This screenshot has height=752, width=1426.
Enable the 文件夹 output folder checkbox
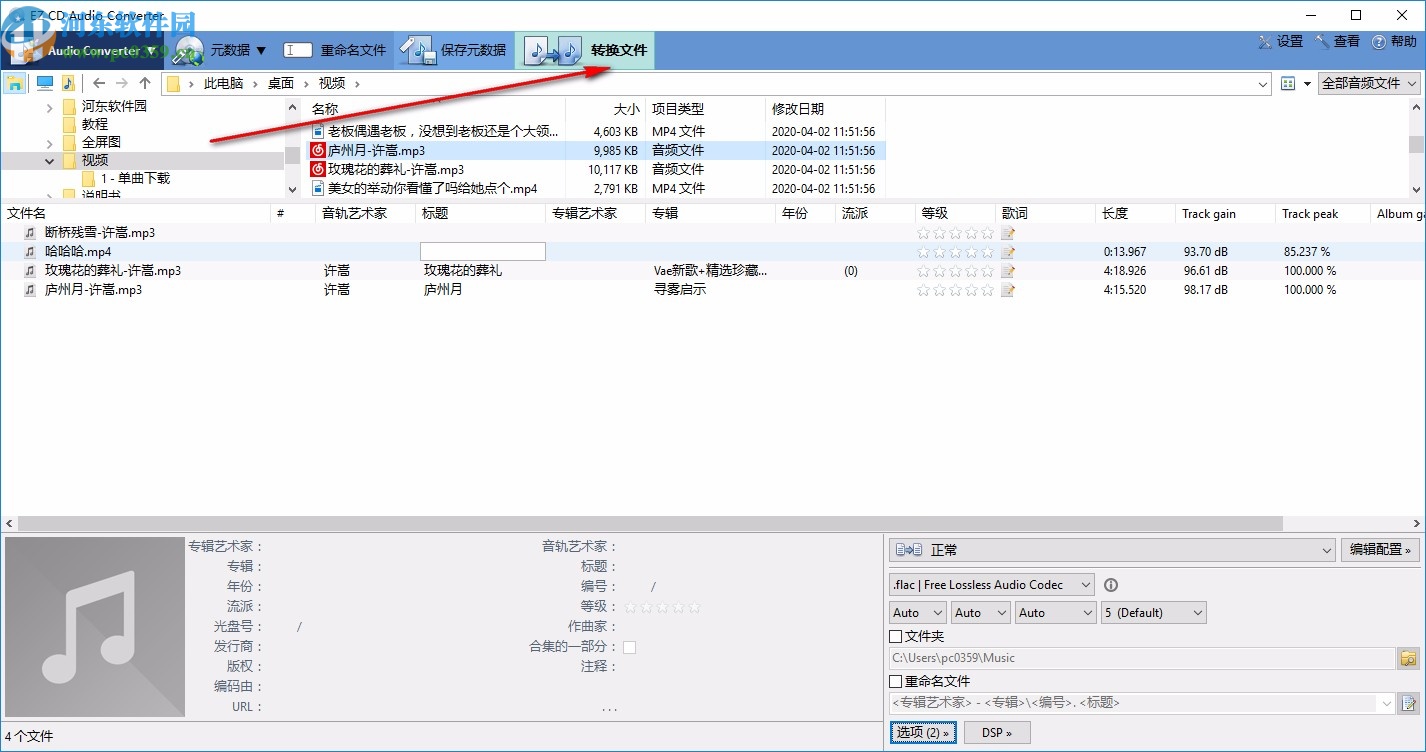click(x=895, y=636)
